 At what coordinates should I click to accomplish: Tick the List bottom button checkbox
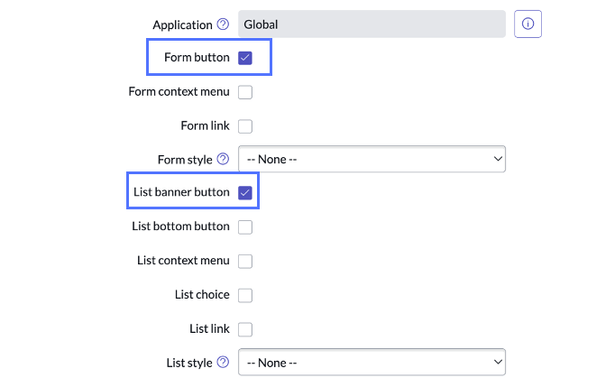point(245,227)
